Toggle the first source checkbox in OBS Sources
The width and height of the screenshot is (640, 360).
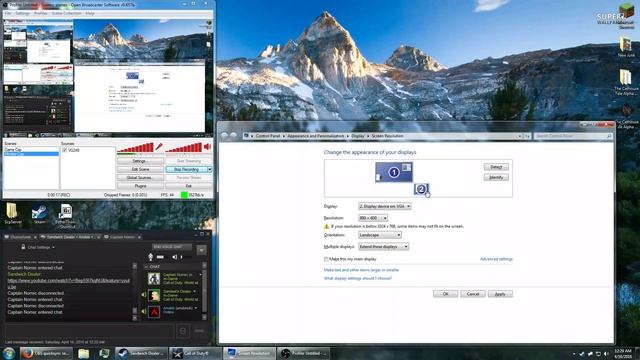(64, 150)
